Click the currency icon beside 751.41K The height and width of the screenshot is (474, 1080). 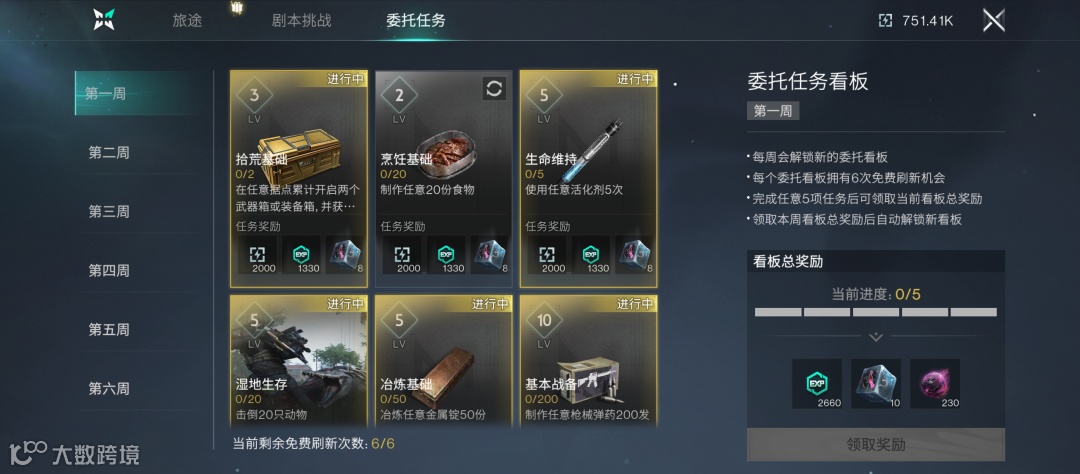[x=885, y=21]
